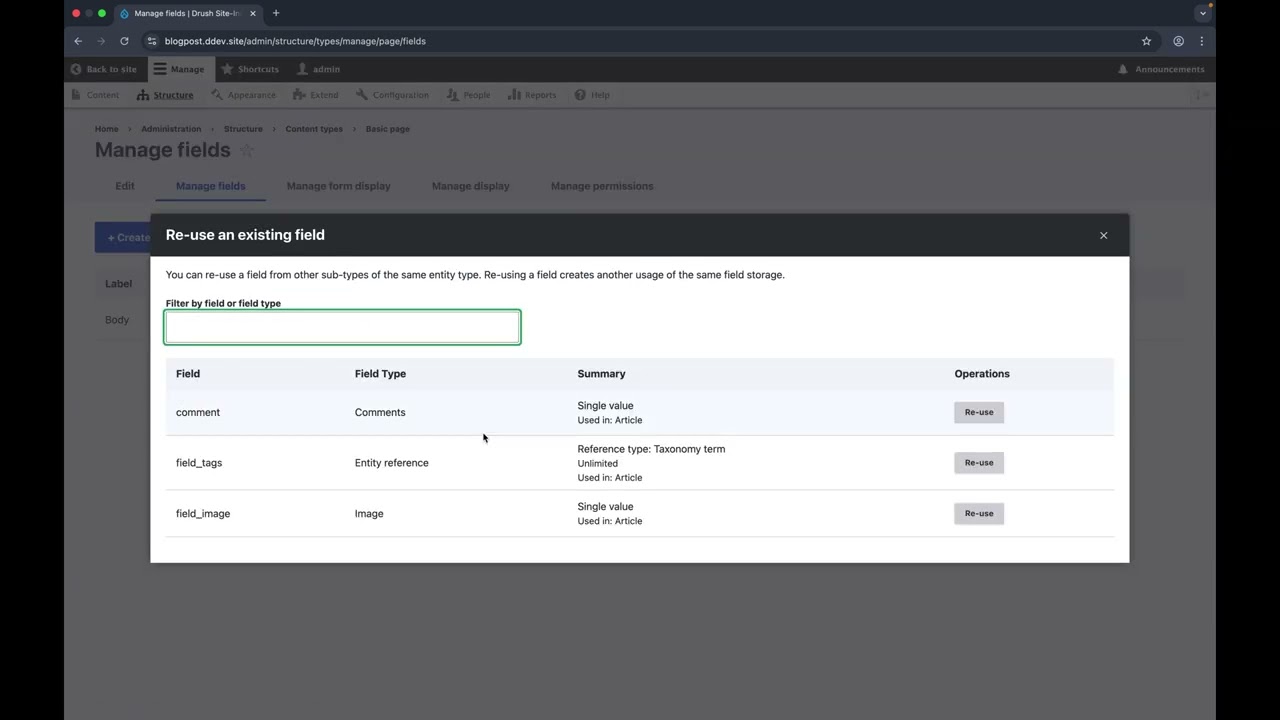The image size is (1280, 720).
Task: Go to Home breadcrumb
Action: [x=106, y=129]
